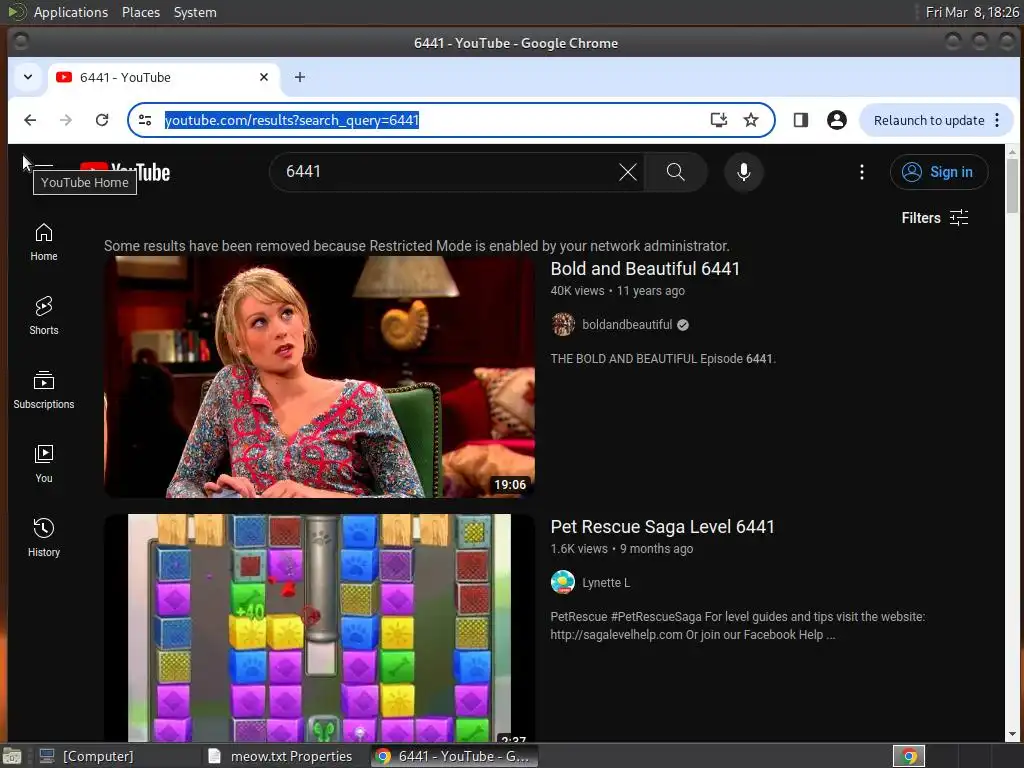
Task: Visit boldandbeautiful channel name
Action: (x=627, y=325)
